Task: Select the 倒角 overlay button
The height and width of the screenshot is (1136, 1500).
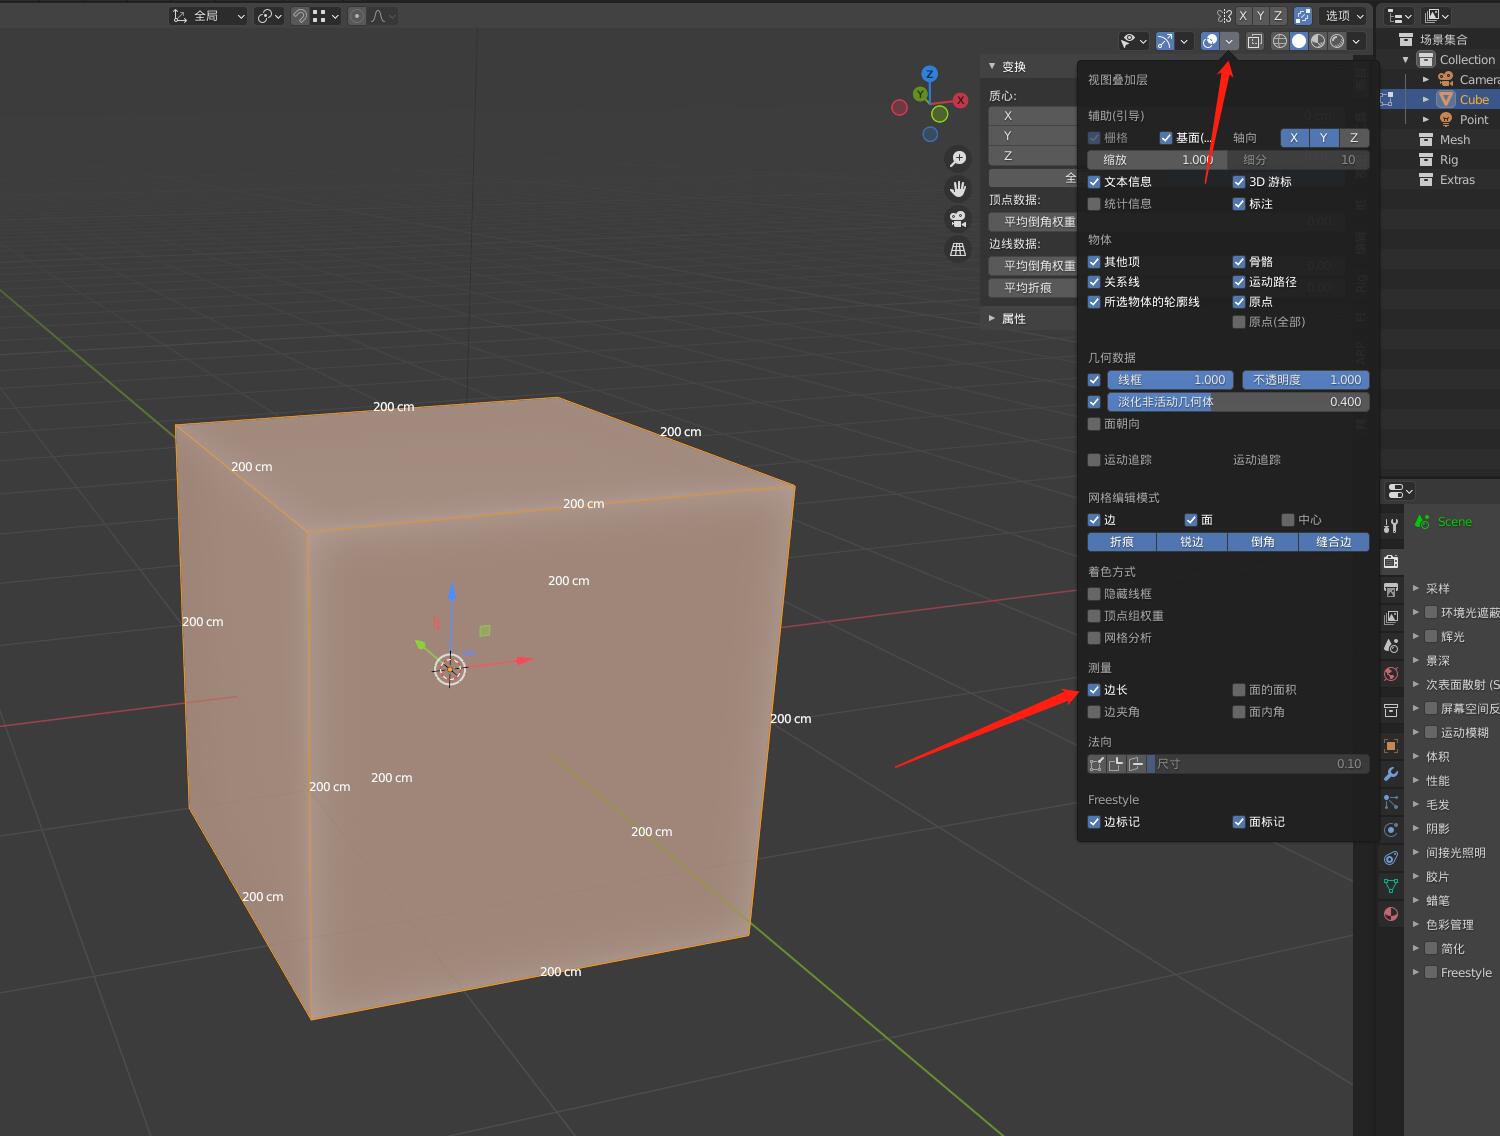Action: click(1263, 542)
